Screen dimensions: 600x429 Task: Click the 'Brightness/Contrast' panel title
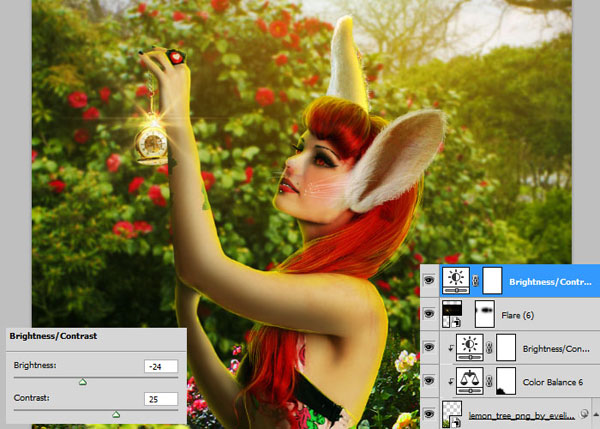point(53,336)
